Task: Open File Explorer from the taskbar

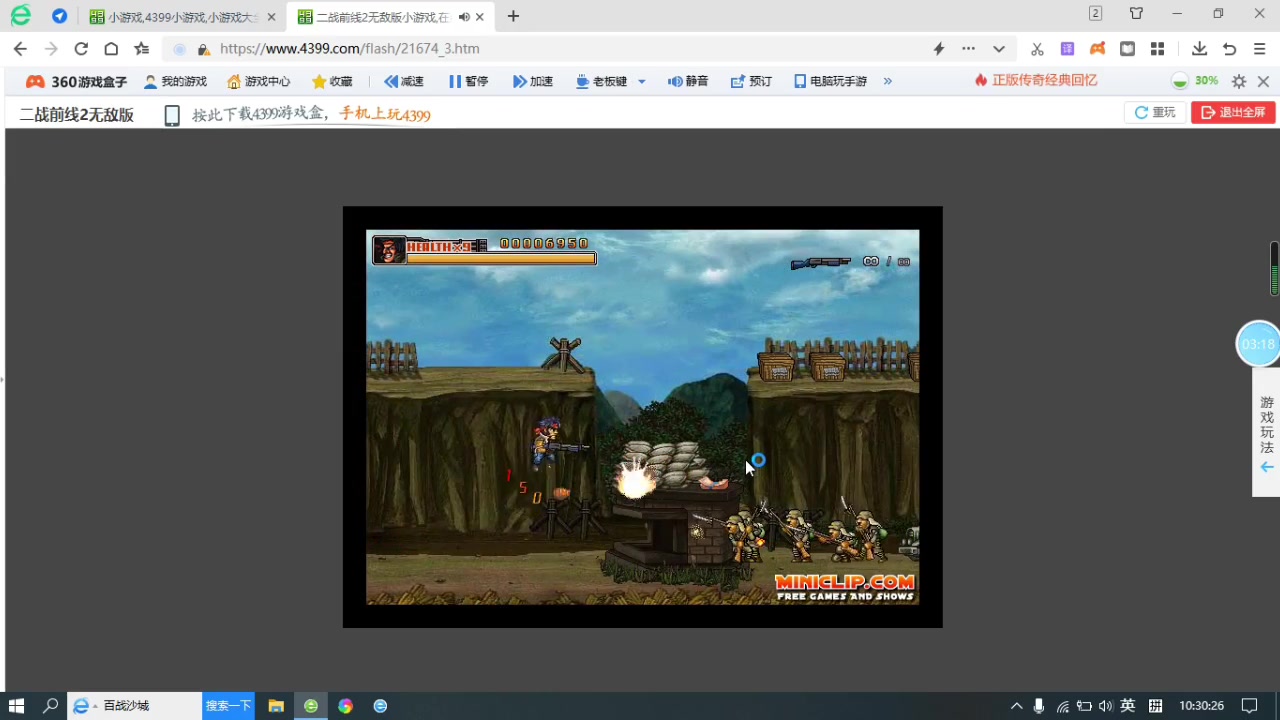Action: 276,706
